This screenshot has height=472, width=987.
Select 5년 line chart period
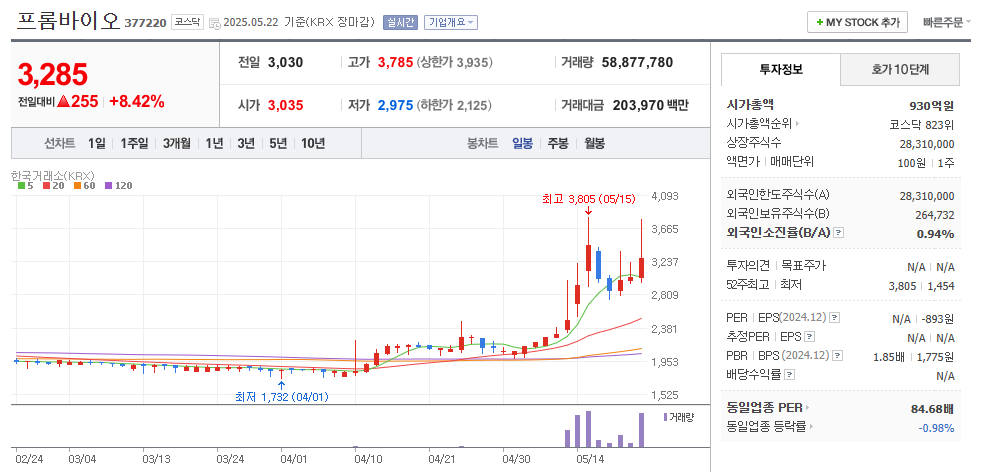(x=278, y=143)
